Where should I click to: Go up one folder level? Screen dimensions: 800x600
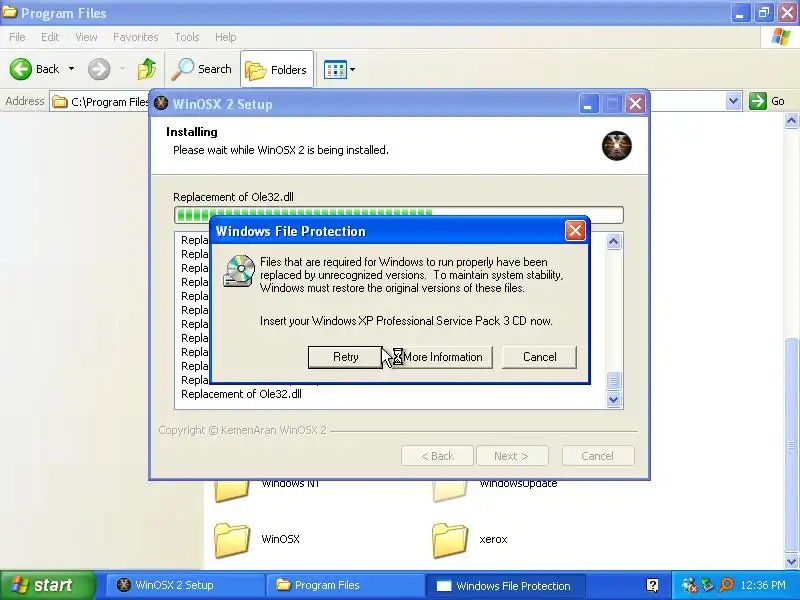[x=147, y=69]
